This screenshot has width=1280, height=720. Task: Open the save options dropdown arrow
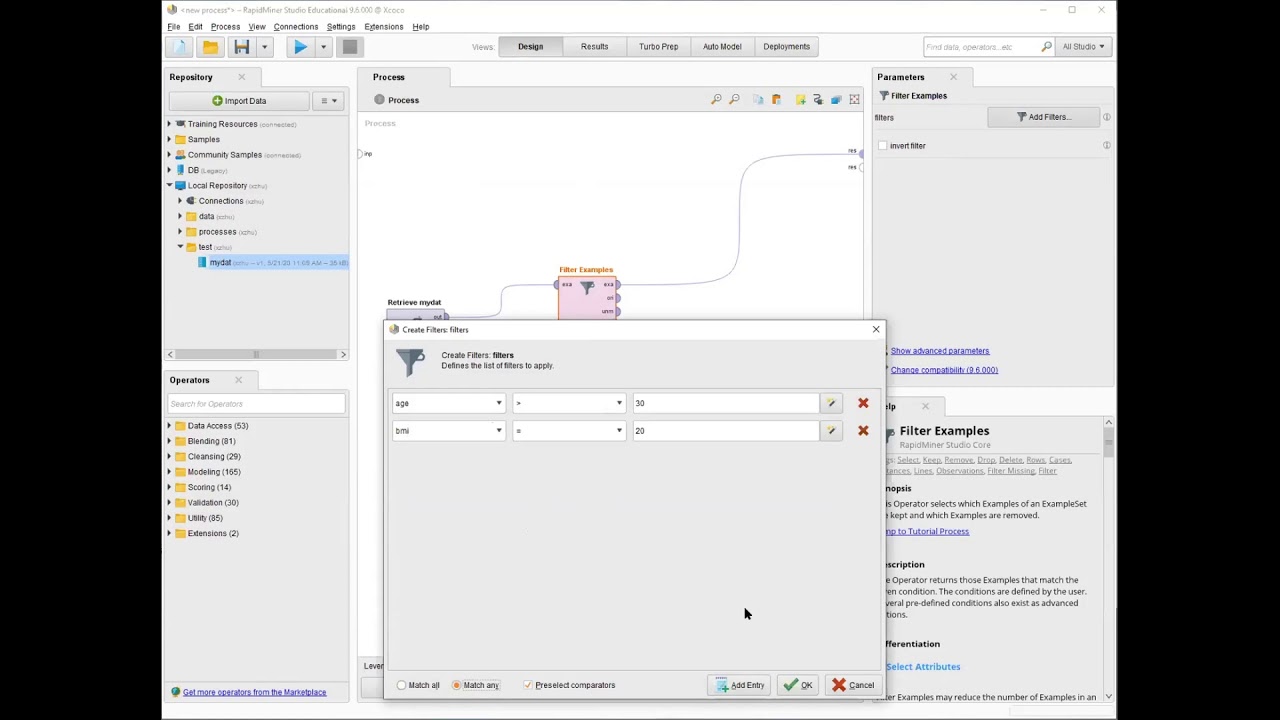pyautogui.click(x=264, y=47)
